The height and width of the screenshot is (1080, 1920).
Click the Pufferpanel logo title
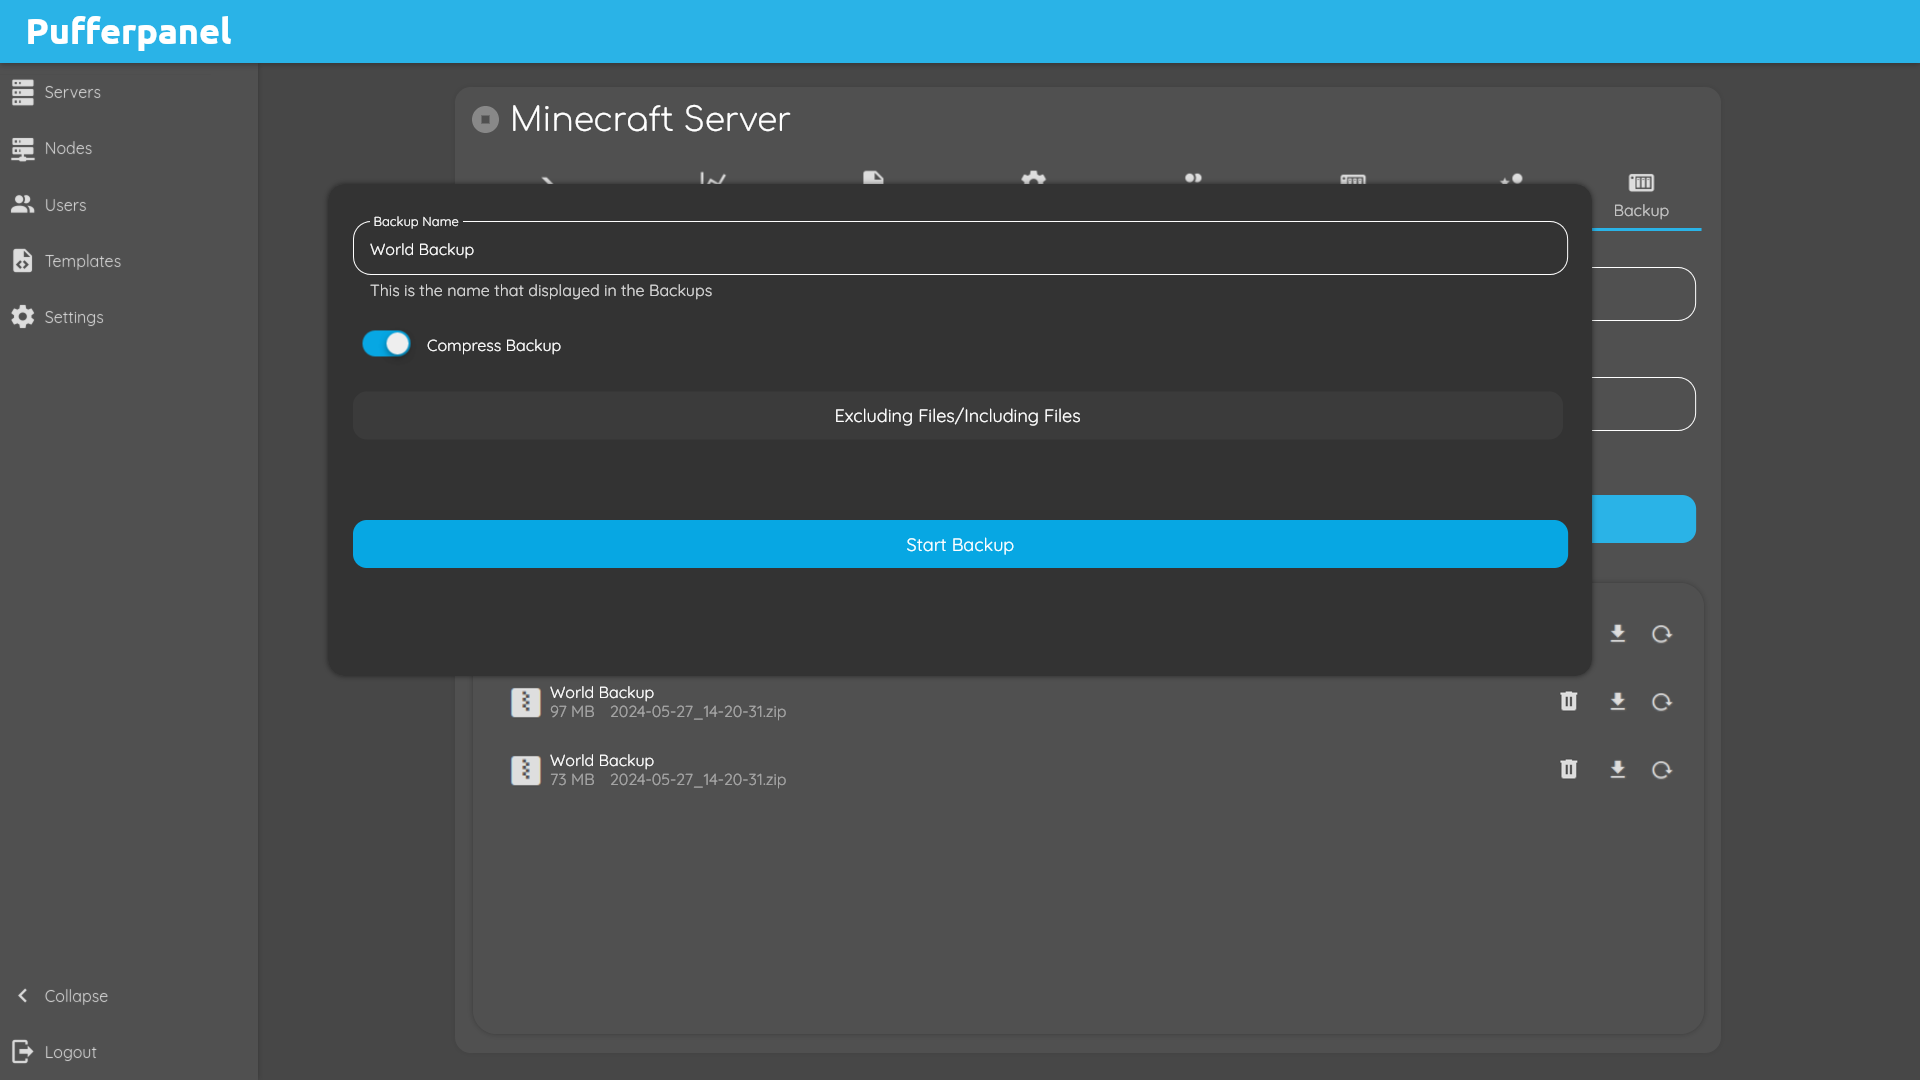(x=128, y=32)
